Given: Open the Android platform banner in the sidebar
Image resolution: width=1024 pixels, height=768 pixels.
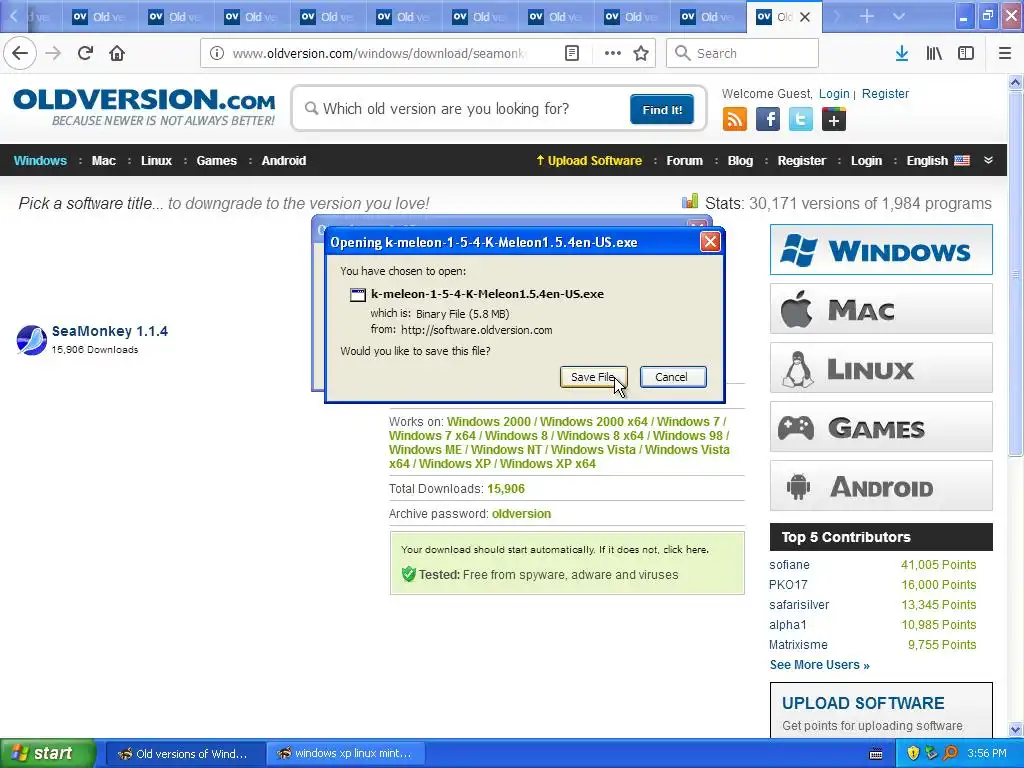Looking at the screenshot, I should point(881,486).
